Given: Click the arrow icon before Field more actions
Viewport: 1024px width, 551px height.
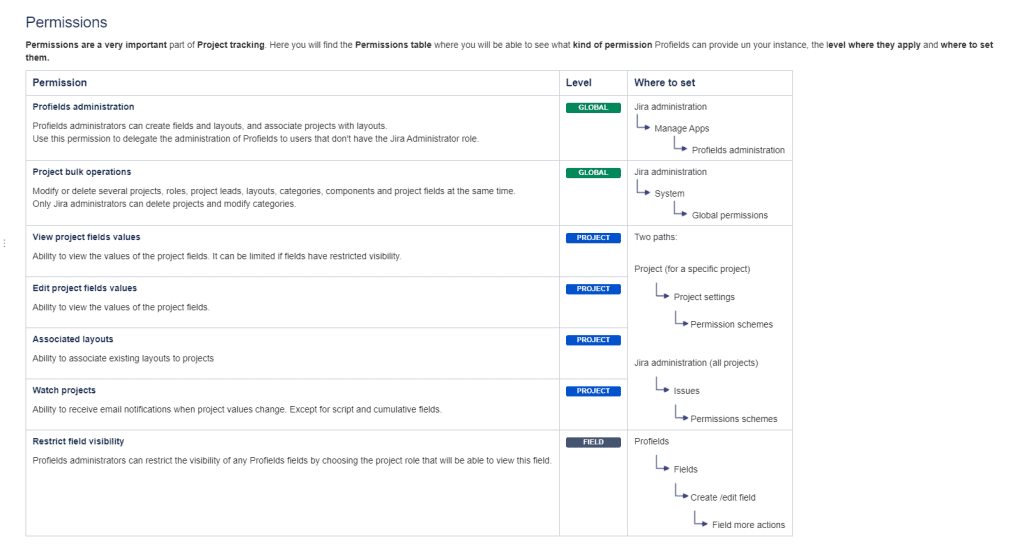Looking at the screenshot, I should coord(700,522).
